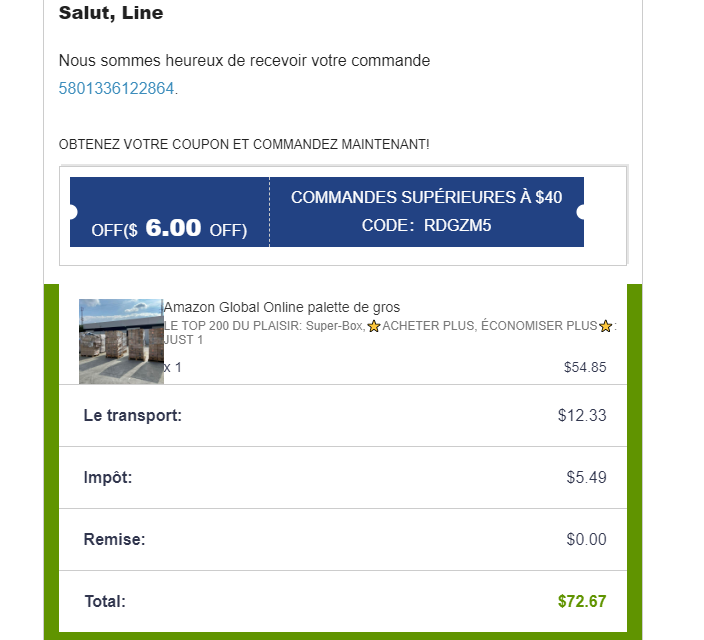Select the Impôt row label
Image resolution: width=704 pixels, height=640 pixels.
point(108,477)
